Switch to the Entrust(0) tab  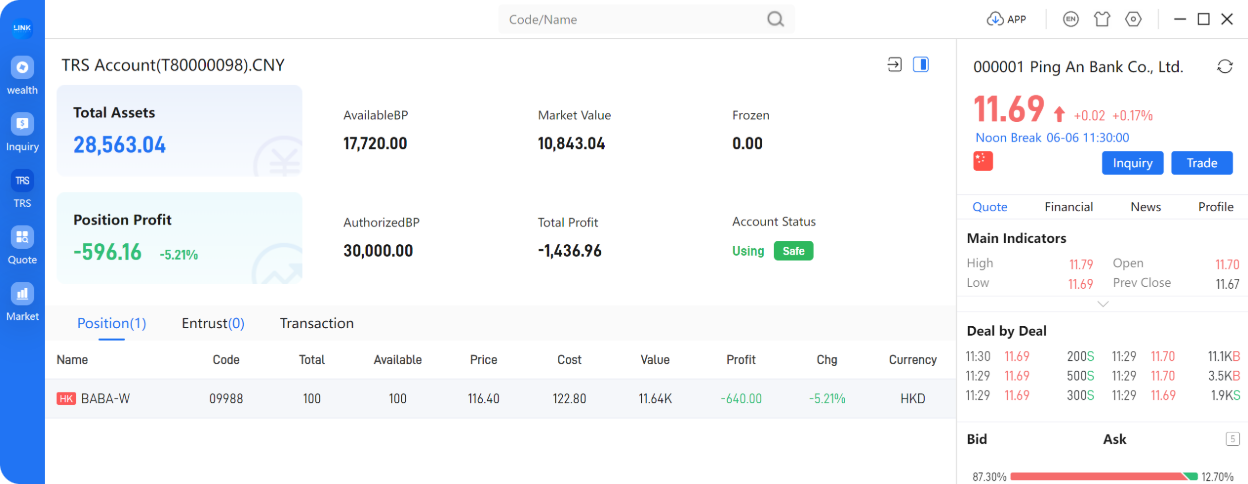213,323
